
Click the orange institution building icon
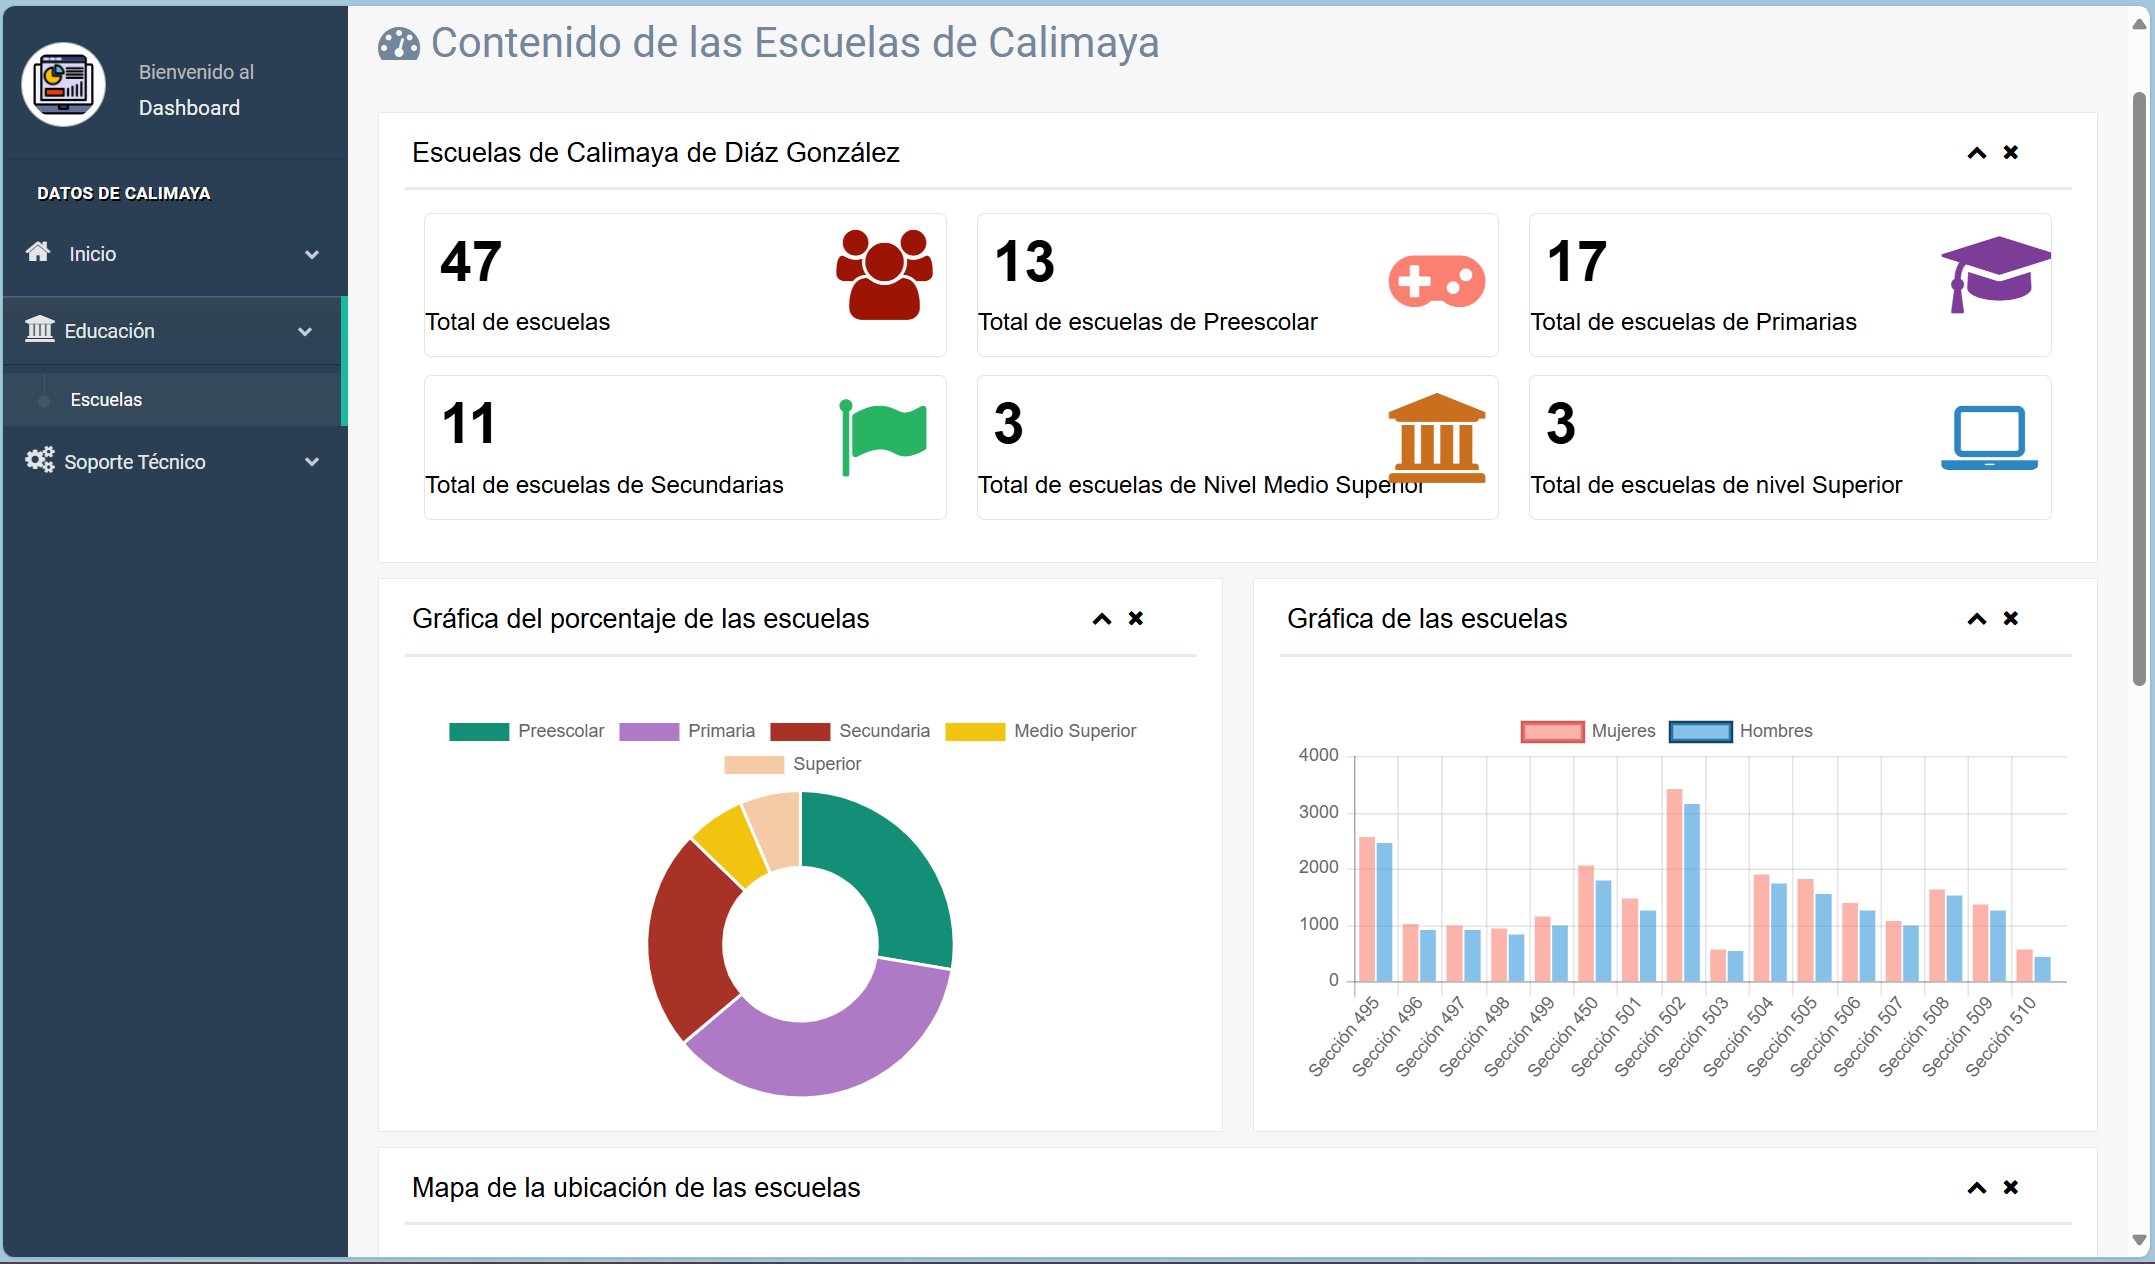pos(1437,437)
